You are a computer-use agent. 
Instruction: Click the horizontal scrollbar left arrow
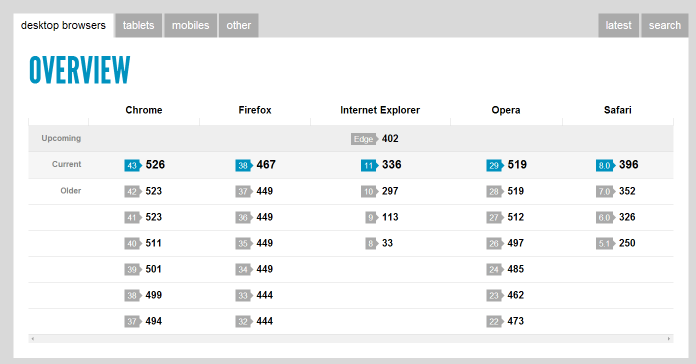pos(33,339)
